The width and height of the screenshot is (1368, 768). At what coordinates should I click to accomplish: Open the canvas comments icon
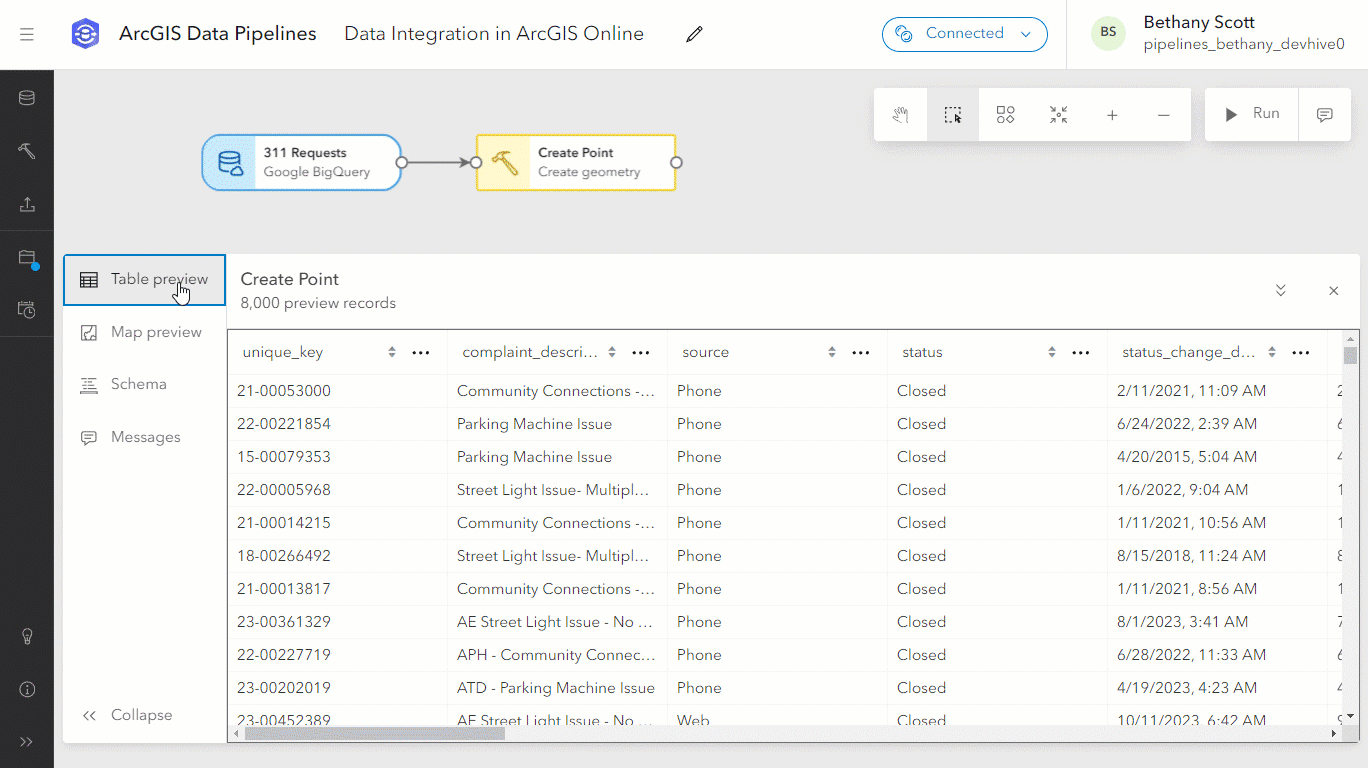point(1325,115)
